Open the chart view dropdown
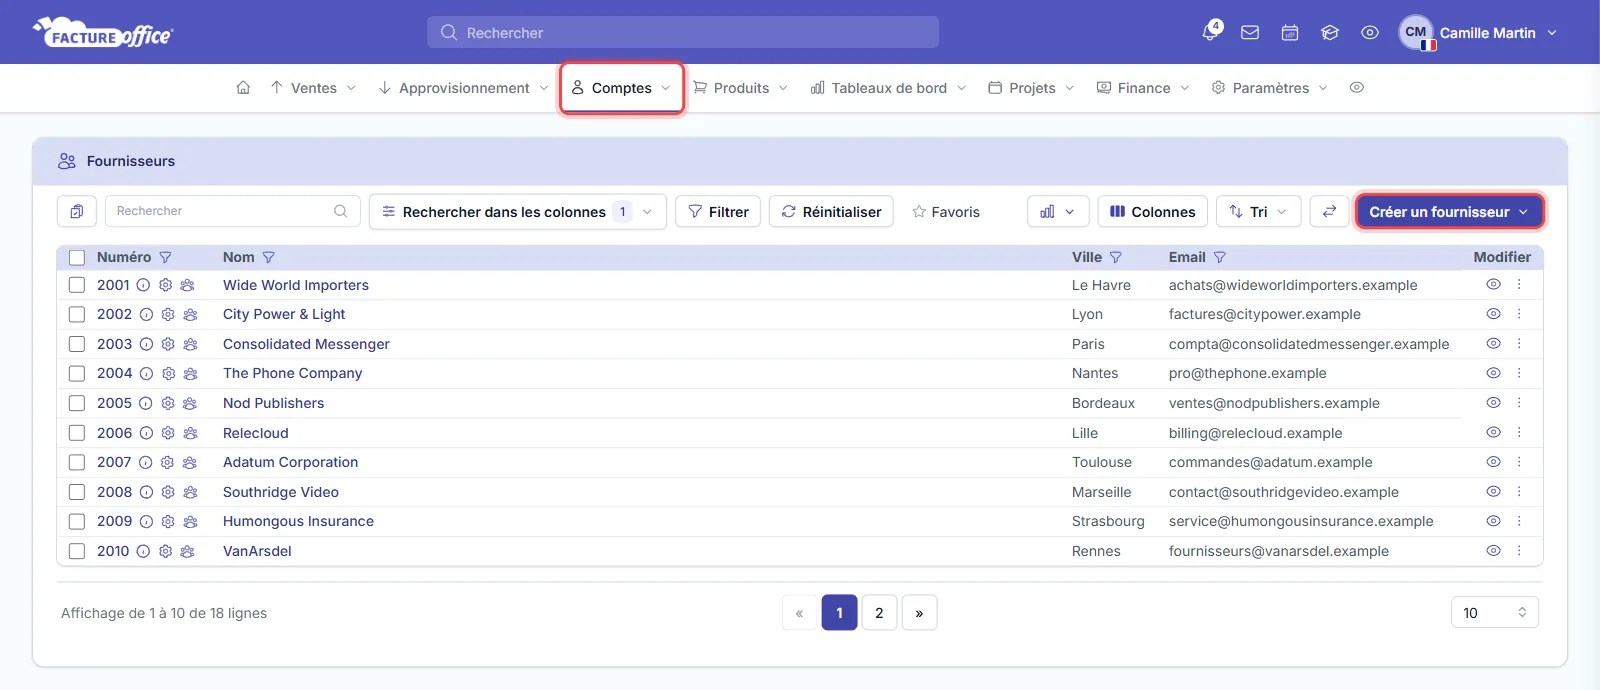Screen dimensions: 1600x690 [x=1057, y=211]
